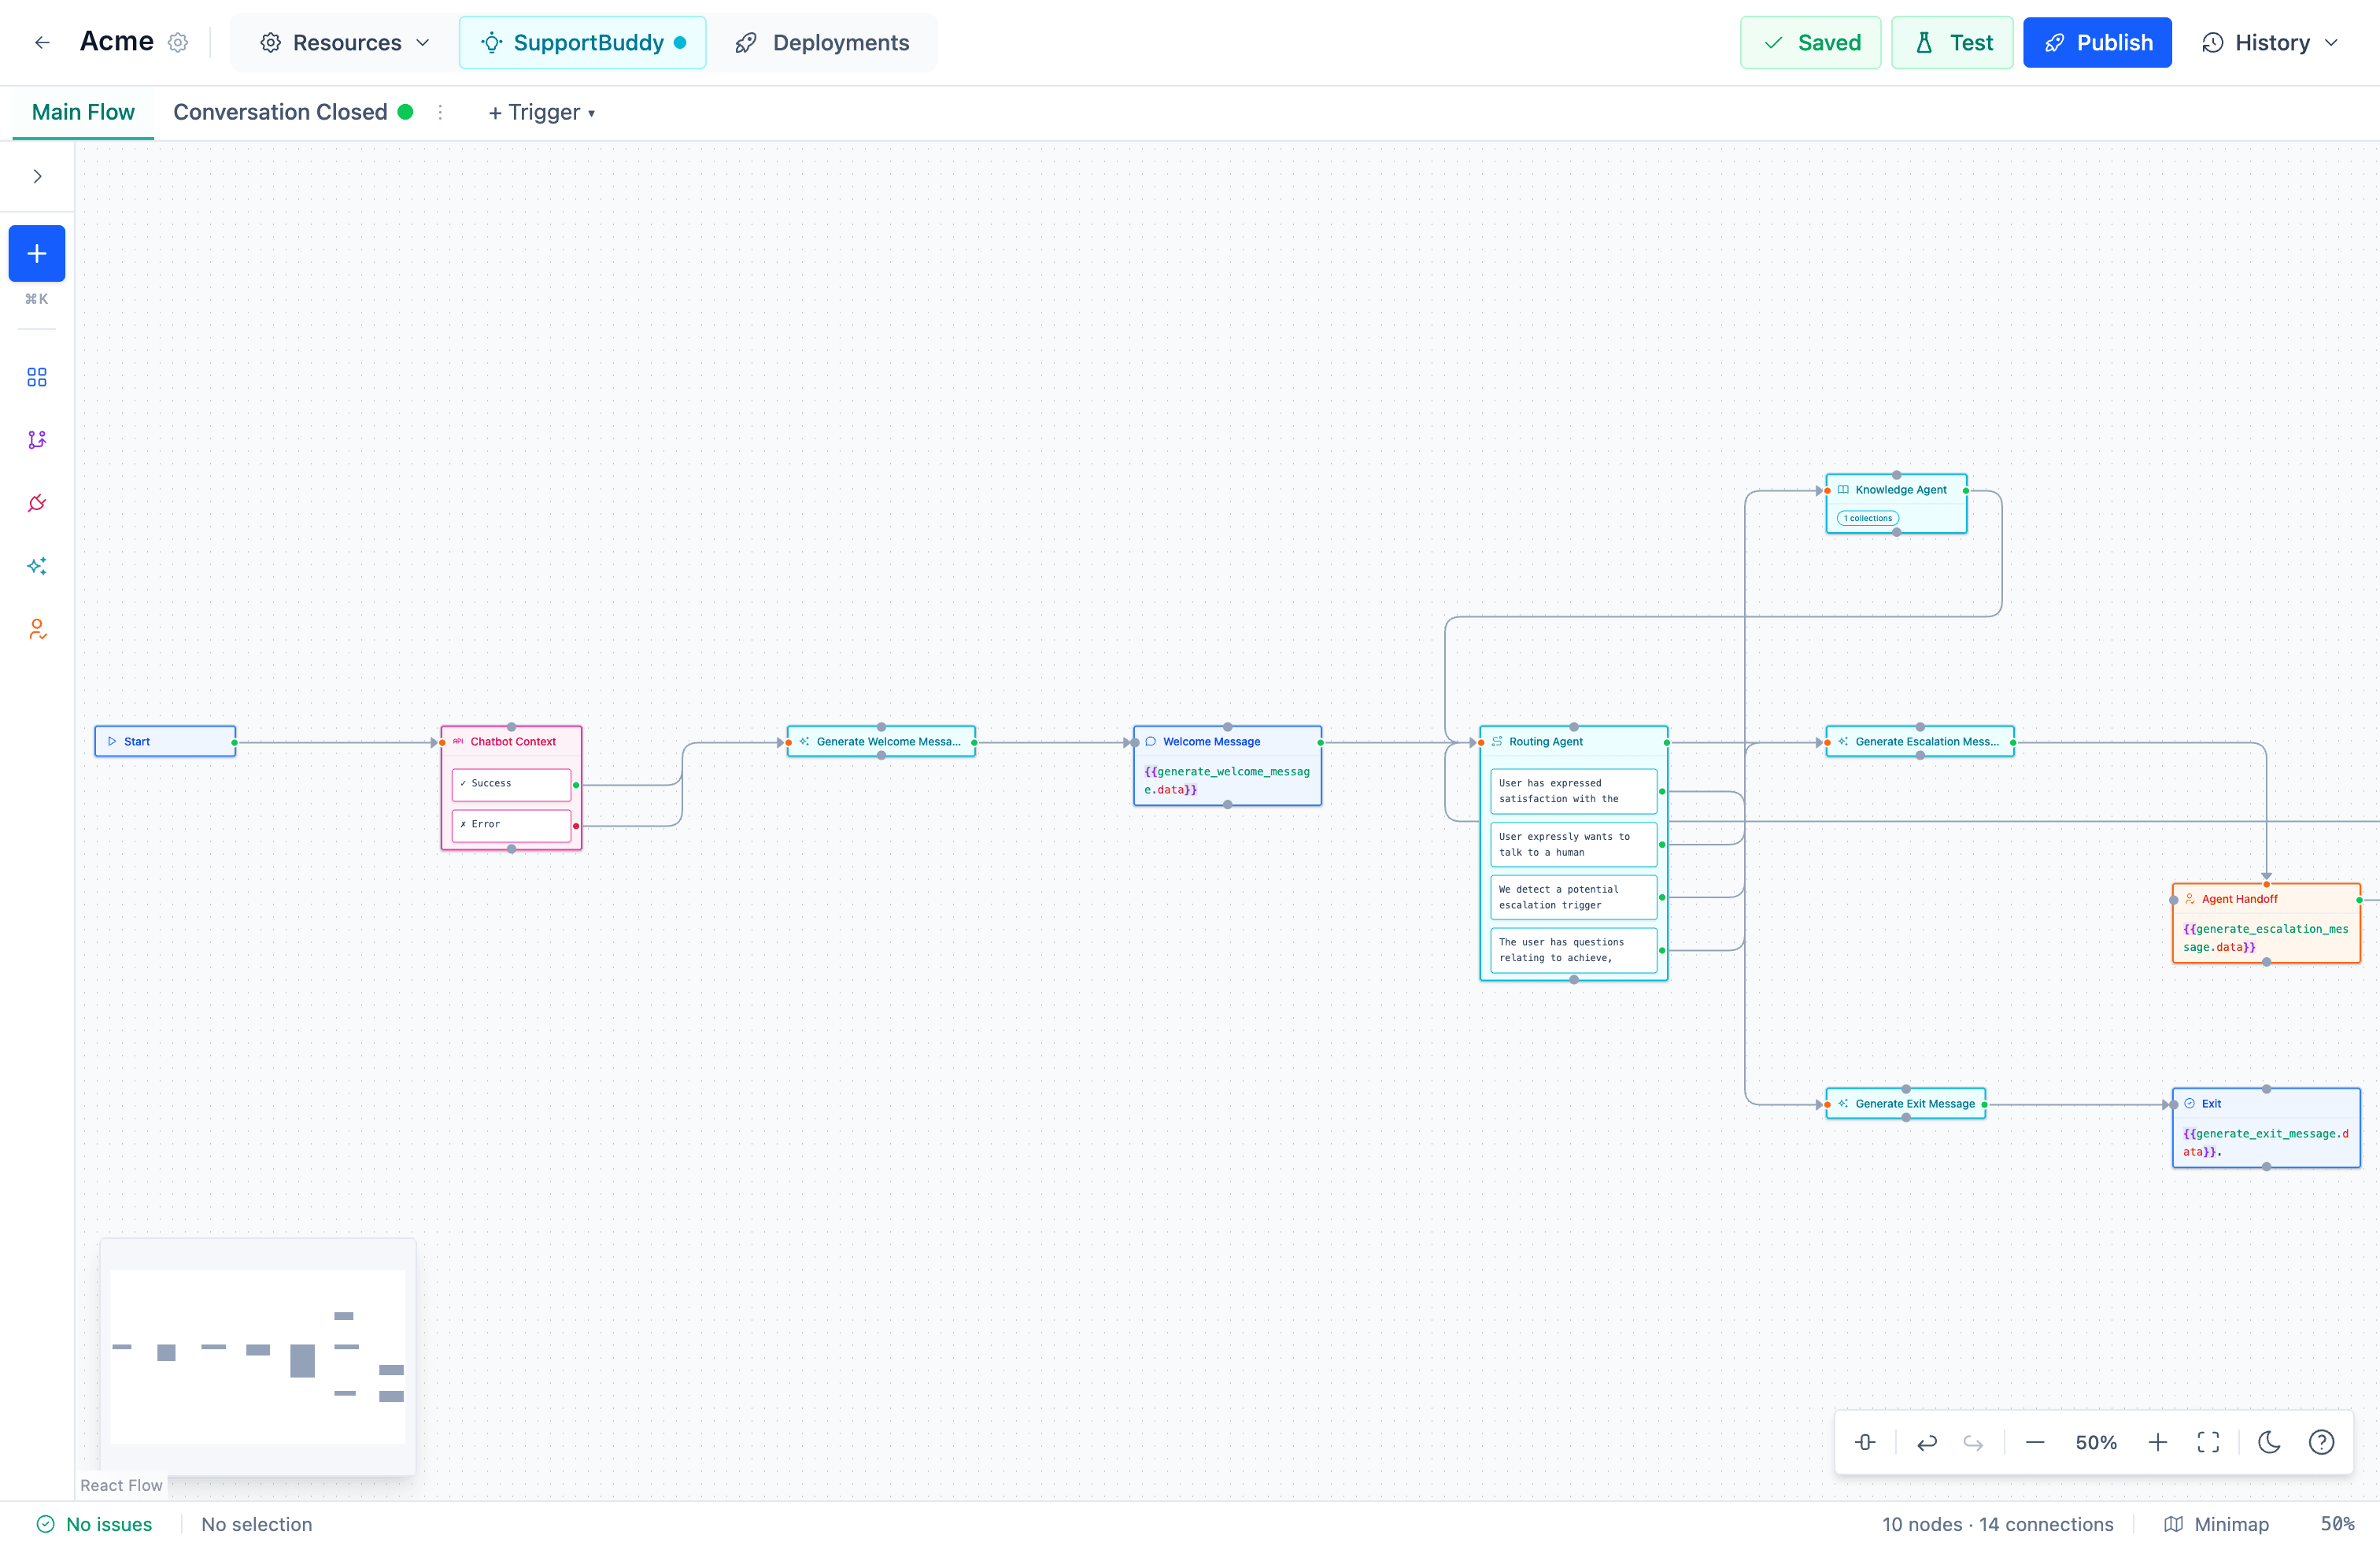Fit the flow to screen
The height and width of the screenshot is (1546, 2380).
pyautogui.click(x=2208, y=1442)
